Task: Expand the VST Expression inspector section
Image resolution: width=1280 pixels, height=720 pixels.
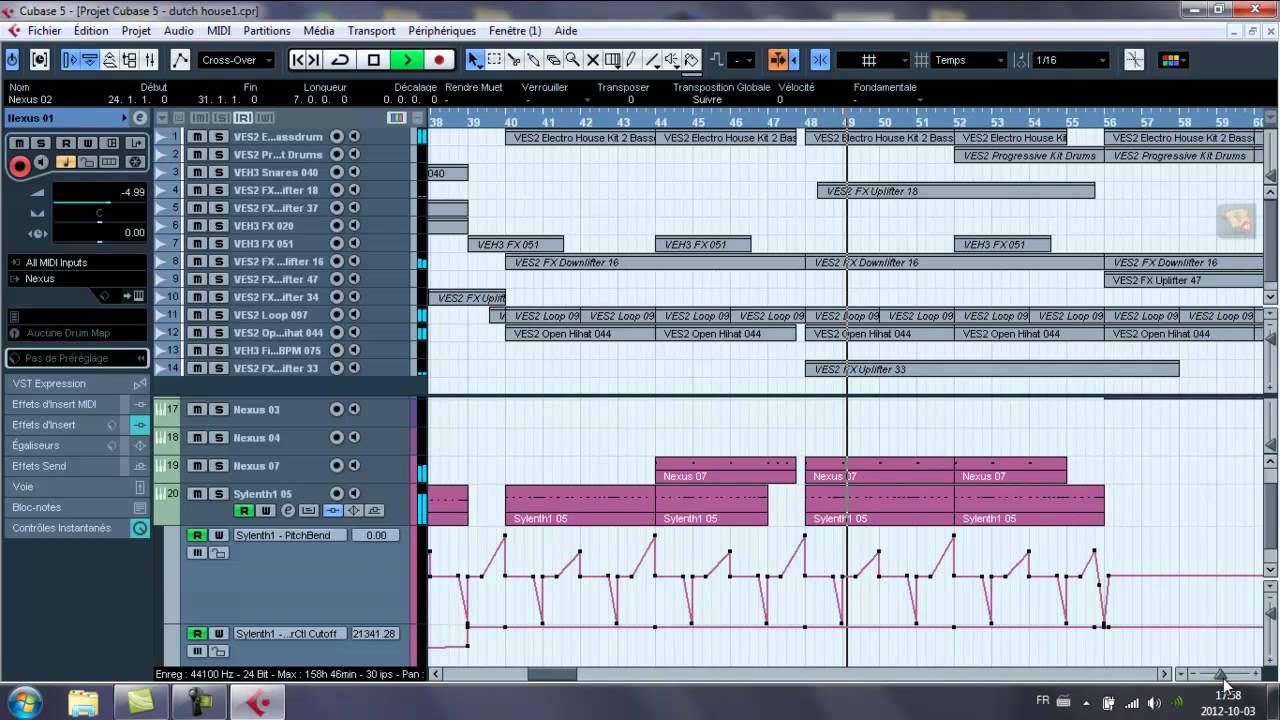Action: (76, 384)
